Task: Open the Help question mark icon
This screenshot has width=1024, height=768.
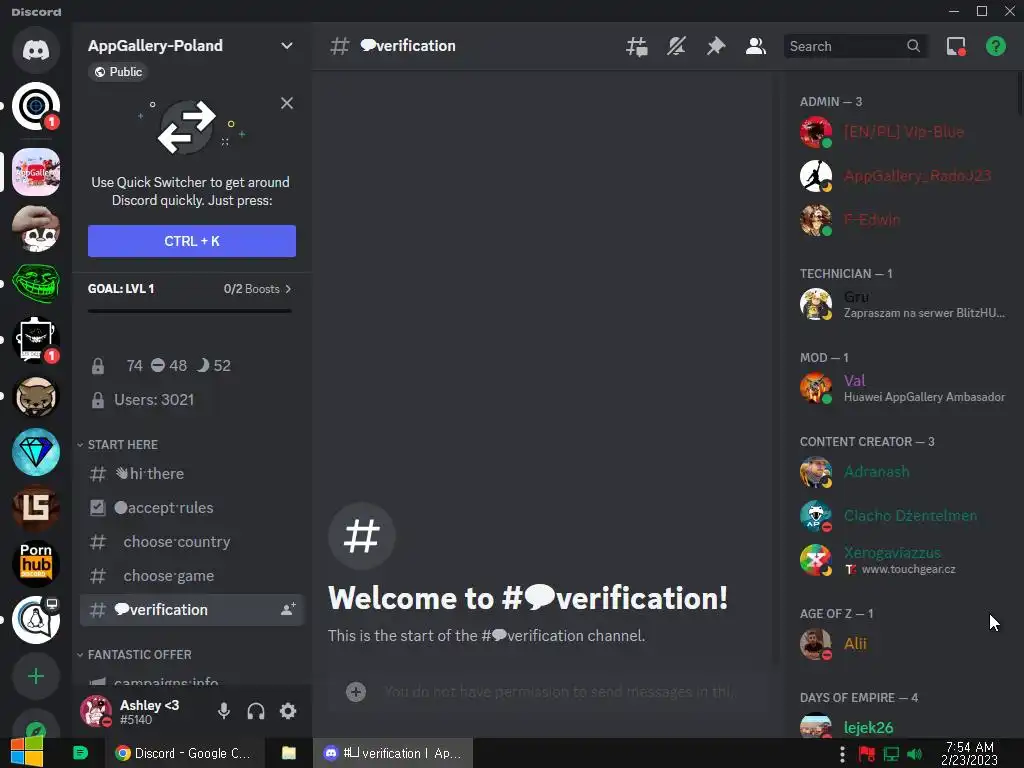Action: [x=995, y=46]
